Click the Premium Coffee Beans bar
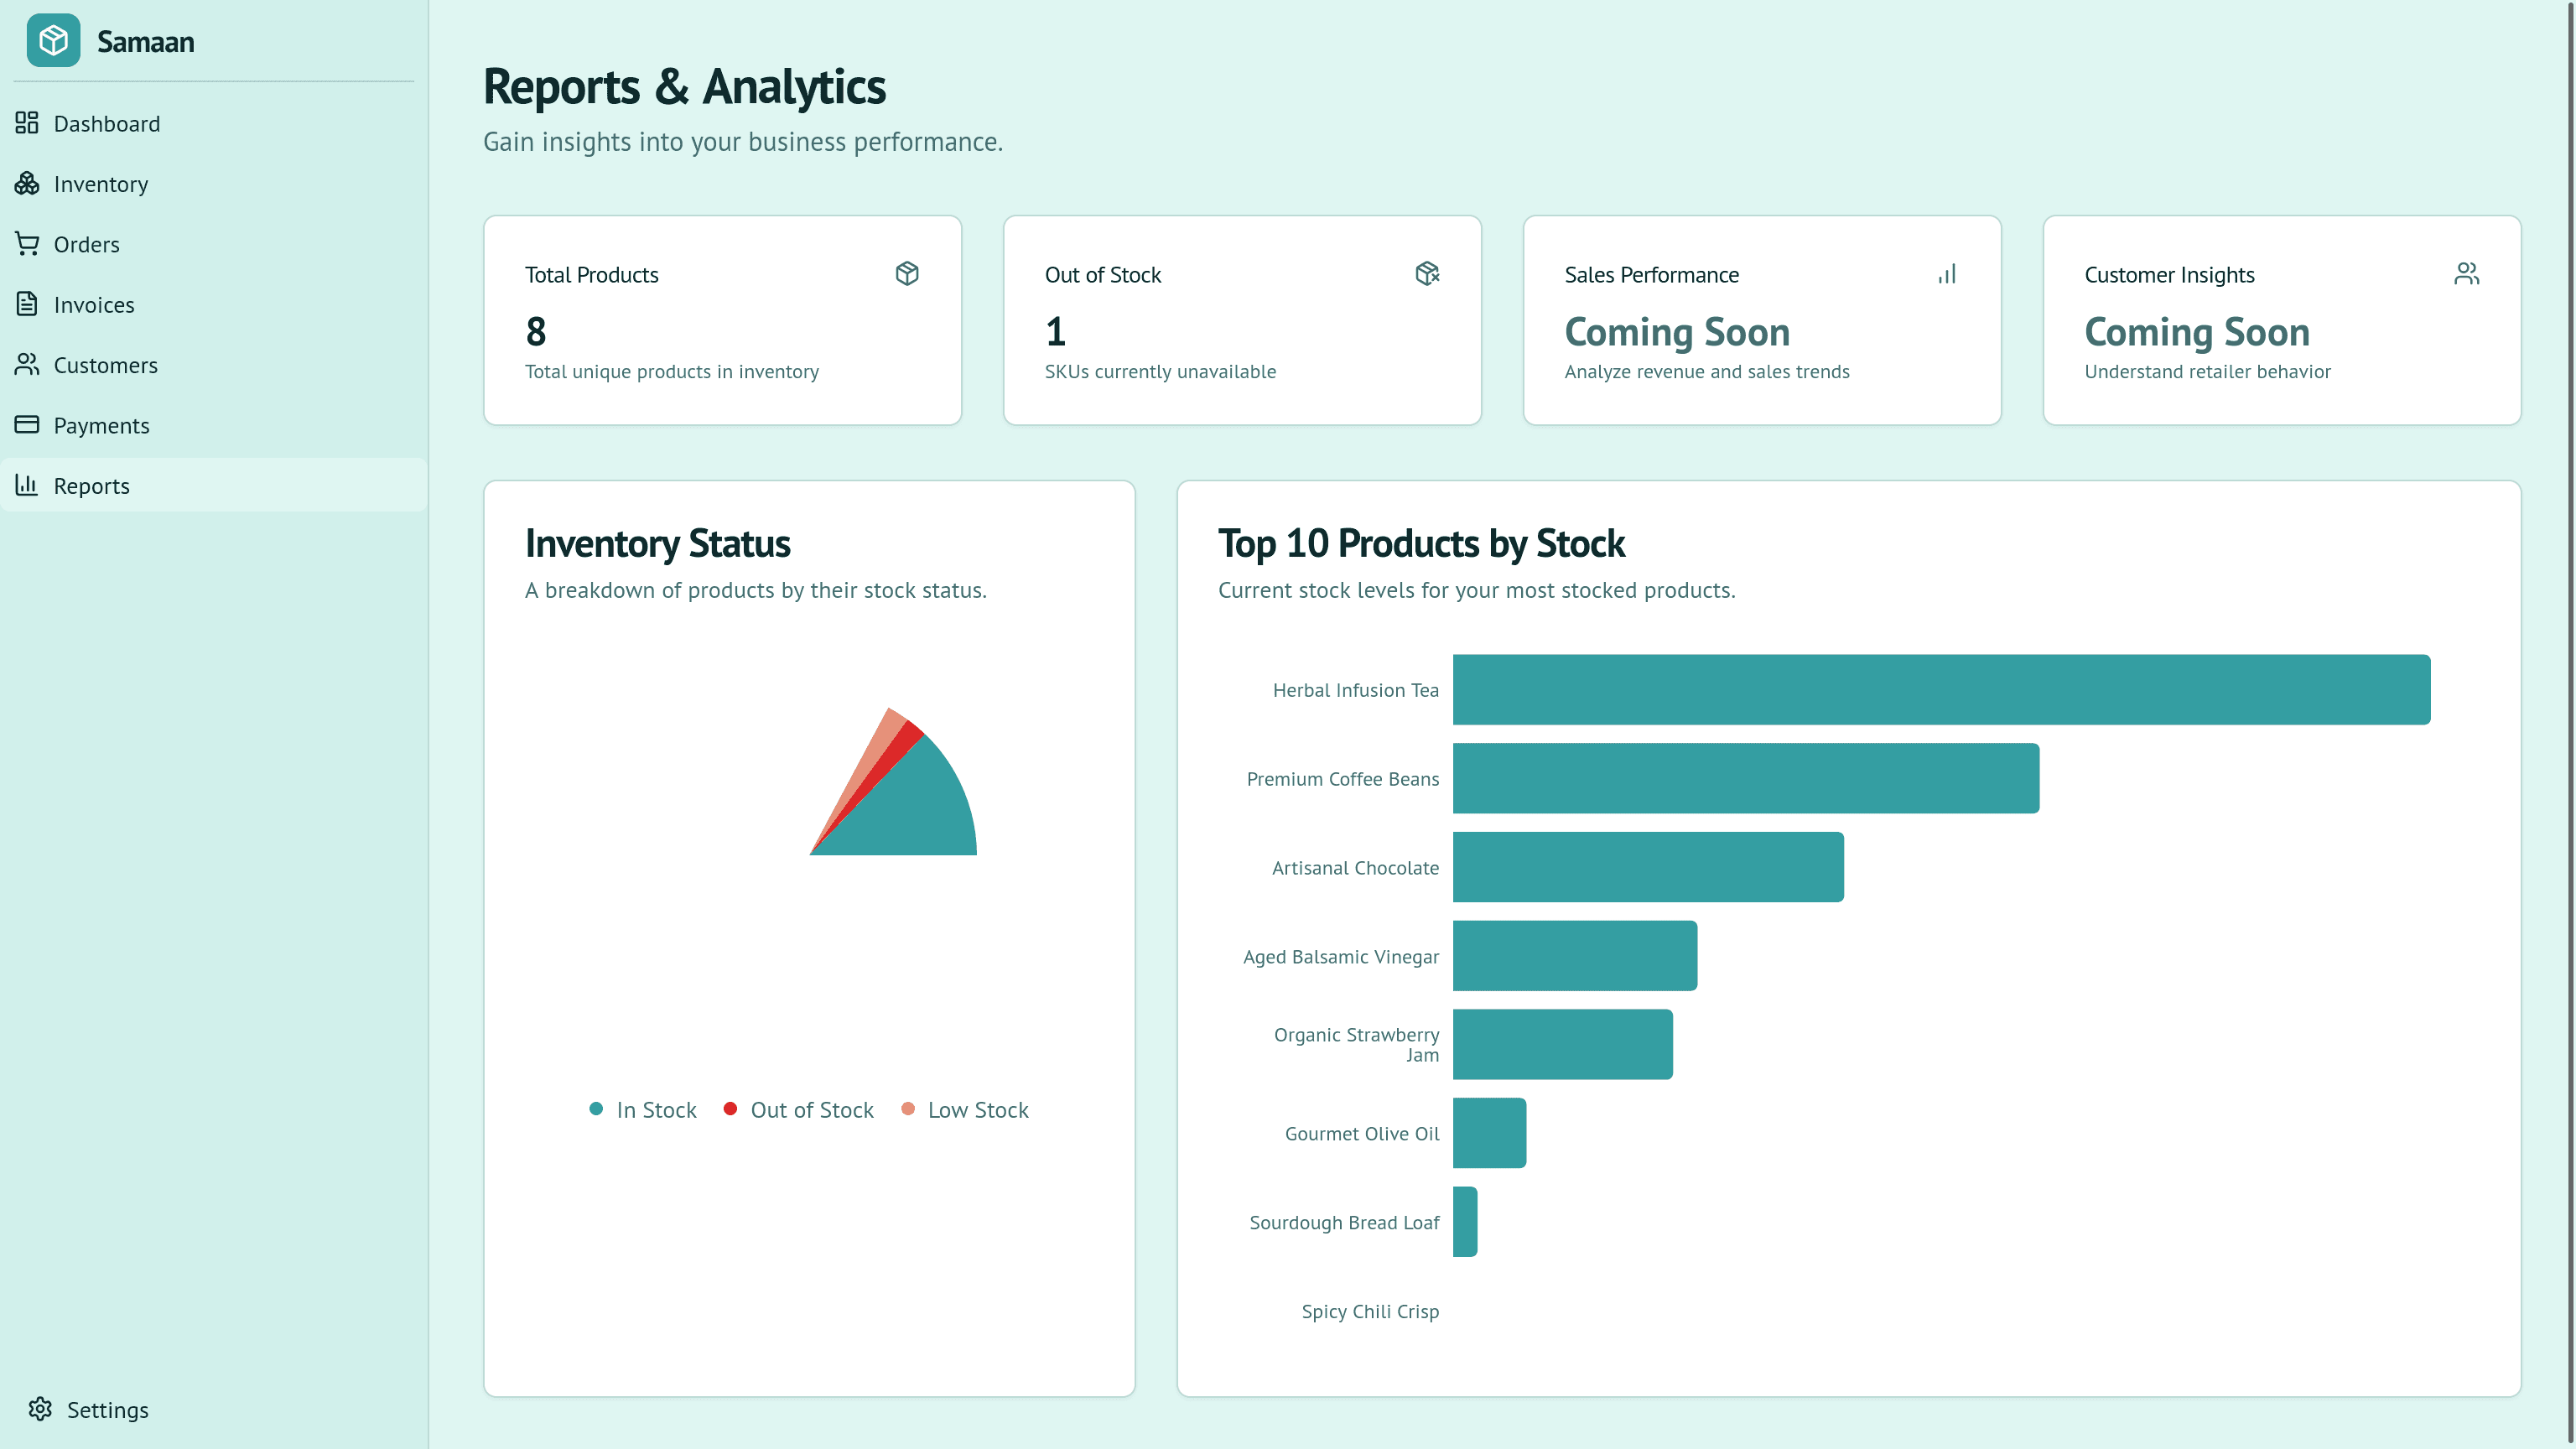 1745,778
